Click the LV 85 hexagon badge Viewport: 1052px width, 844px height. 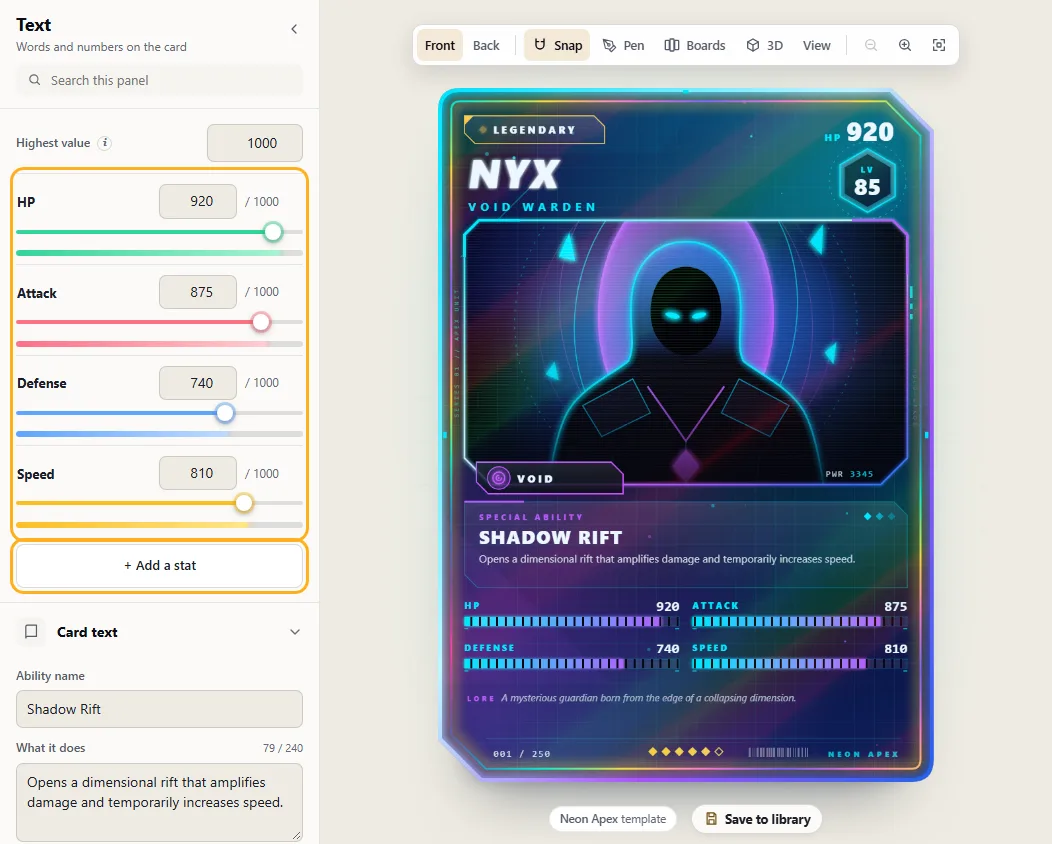867,181
